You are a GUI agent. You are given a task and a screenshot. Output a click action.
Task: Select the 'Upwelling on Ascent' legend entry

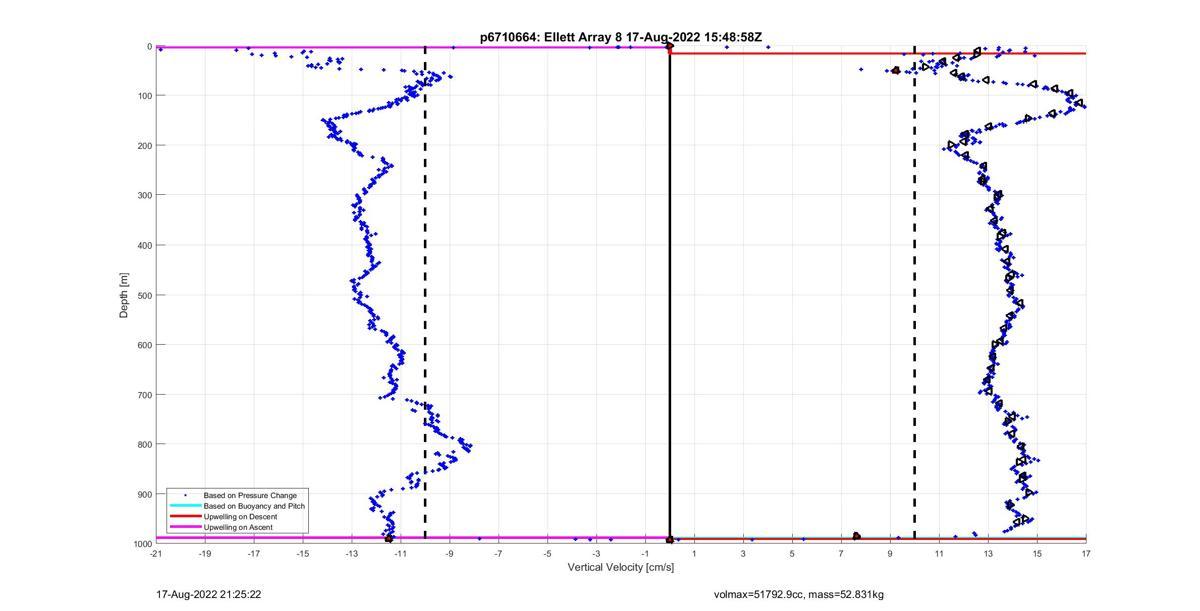pyautogui.click(x=238, y=527)
